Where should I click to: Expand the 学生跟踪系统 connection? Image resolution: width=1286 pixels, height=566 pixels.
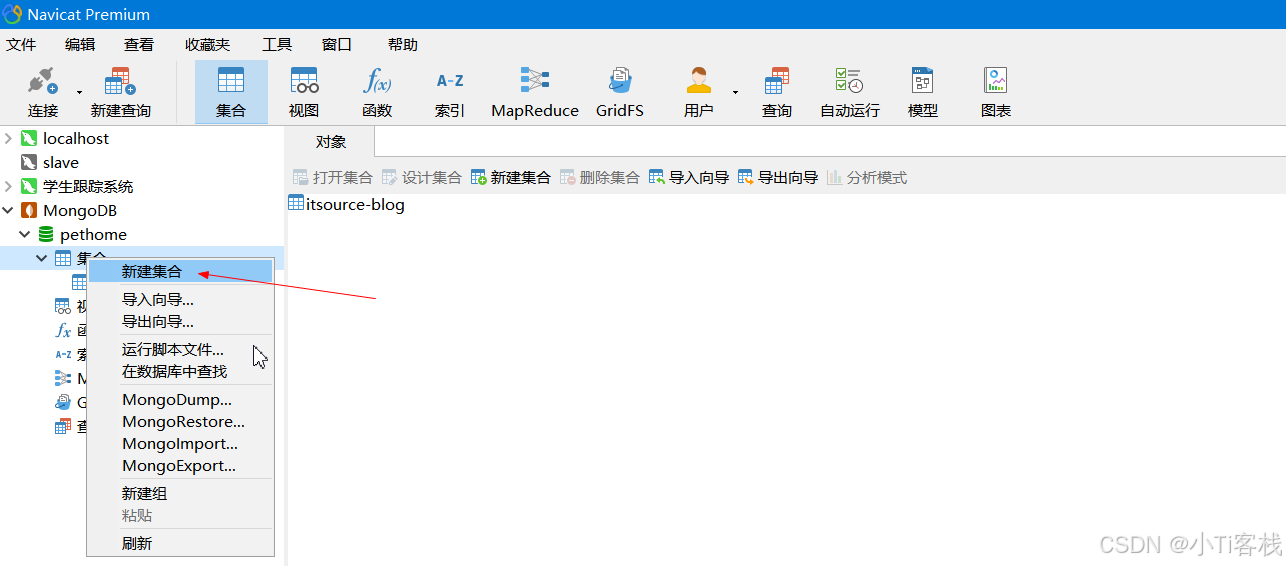[8, 186]
